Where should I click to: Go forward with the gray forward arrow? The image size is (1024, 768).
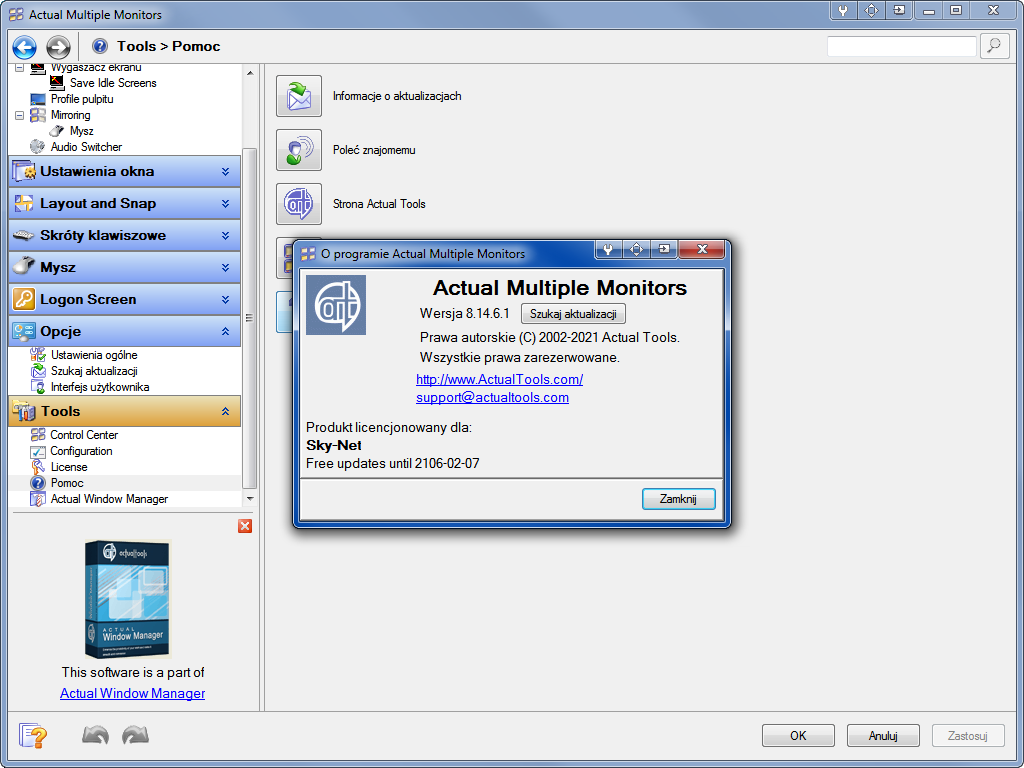[x=58, y=47]
